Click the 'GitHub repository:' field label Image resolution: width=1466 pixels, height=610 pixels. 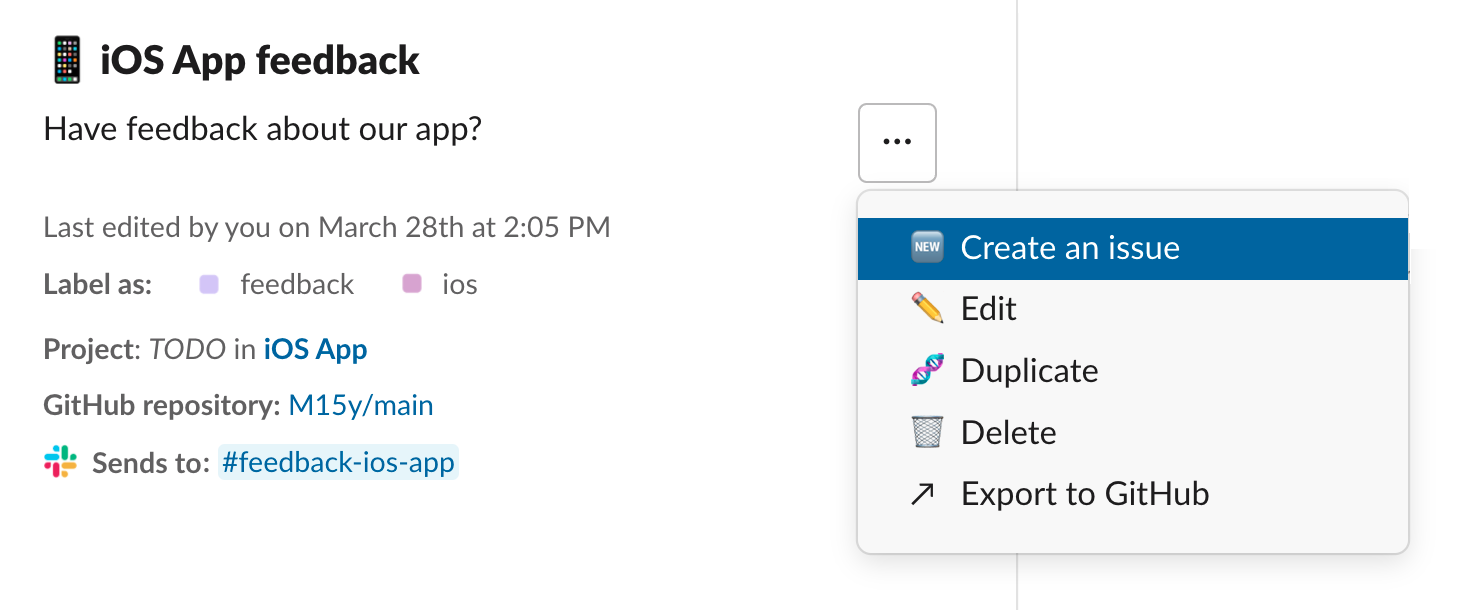coord(162,406)
